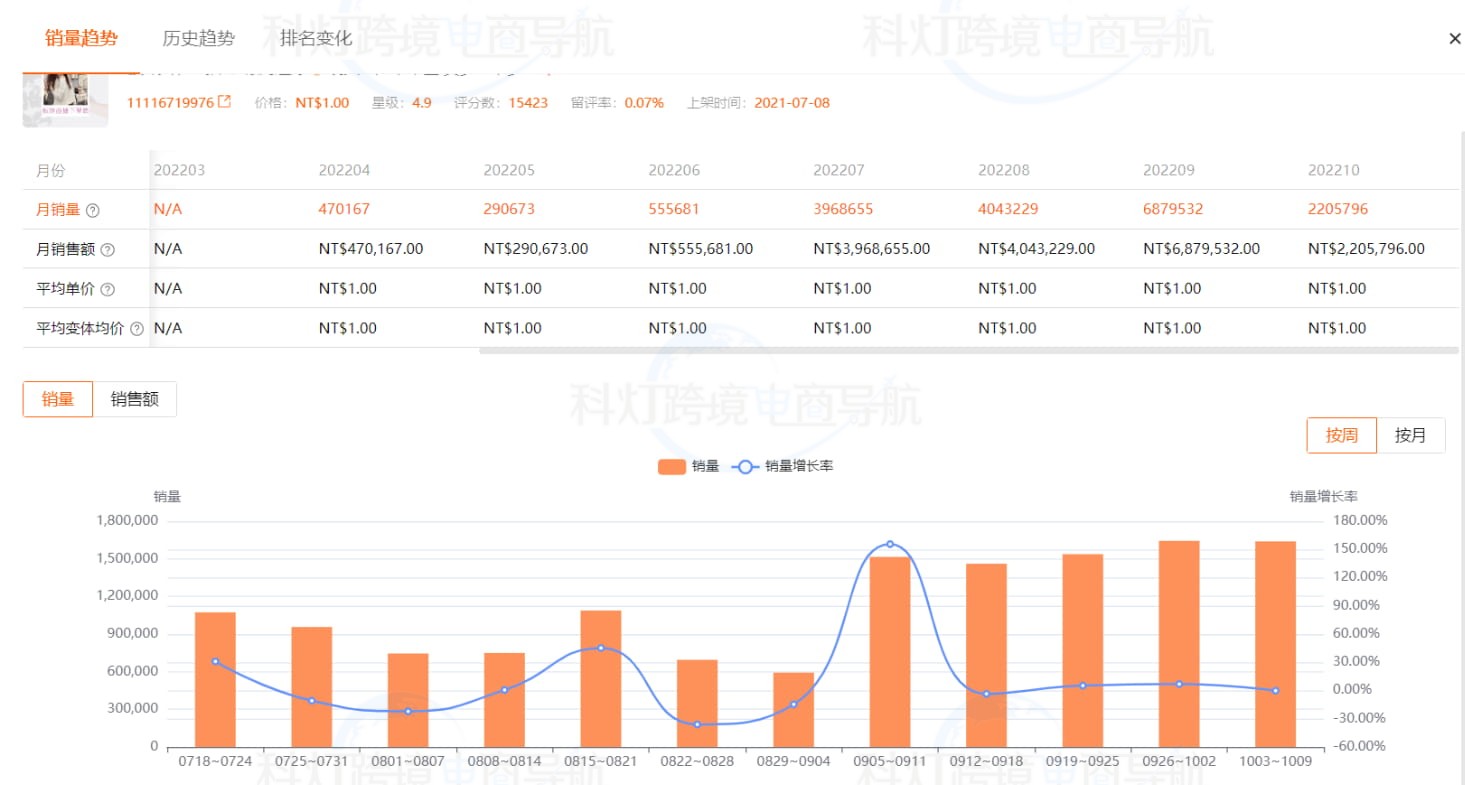This screenshot has height=785, width=1465.
Task: Click help icon next to 平均变体均价
Action: [137, 328]
